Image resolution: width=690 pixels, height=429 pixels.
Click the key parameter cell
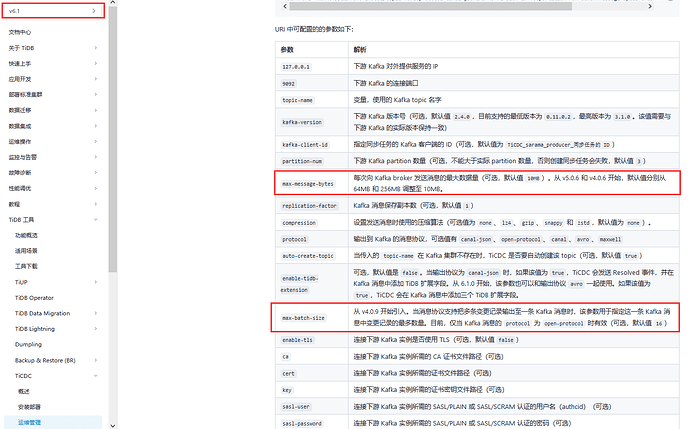[x=312, y=390]
